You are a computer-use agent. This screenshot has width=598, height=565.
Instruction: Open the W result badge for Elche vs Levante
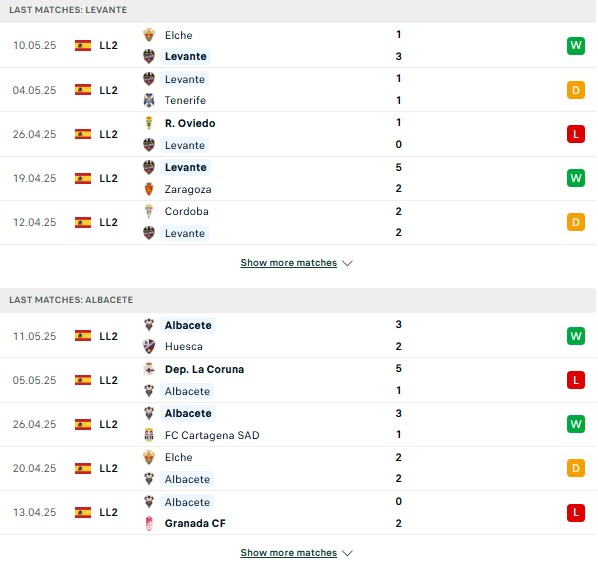tap(575, 46)
